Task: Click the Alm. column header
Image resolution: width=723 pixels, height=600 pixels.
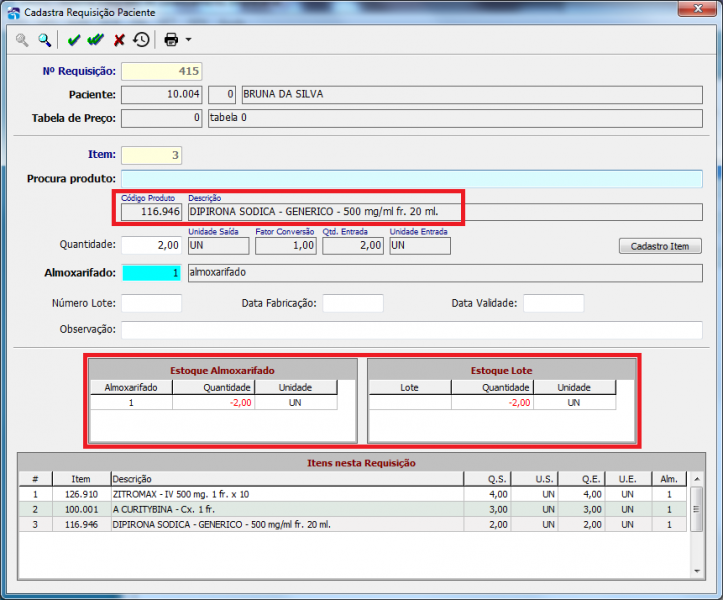Action: tap(669, 479)
